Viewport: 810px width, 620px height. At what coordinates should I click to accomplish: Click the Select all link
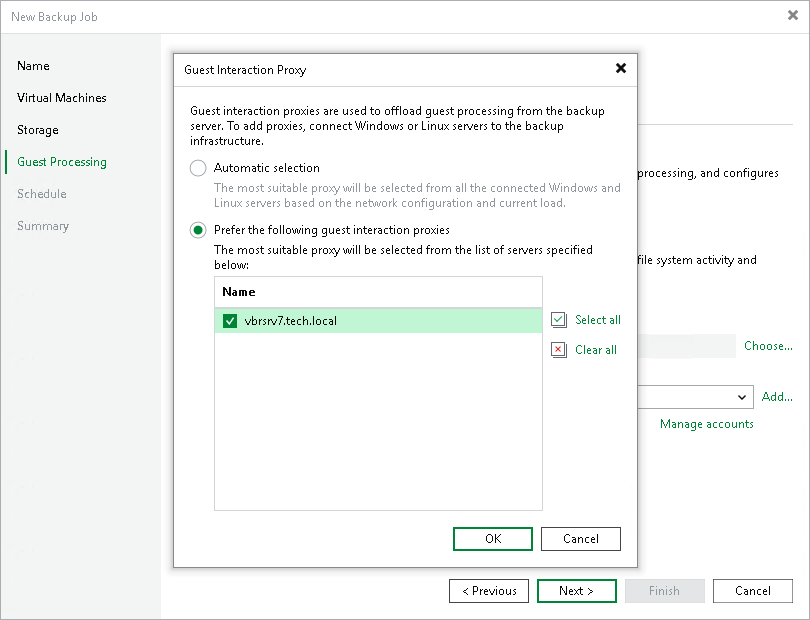(x=598, y=320)
